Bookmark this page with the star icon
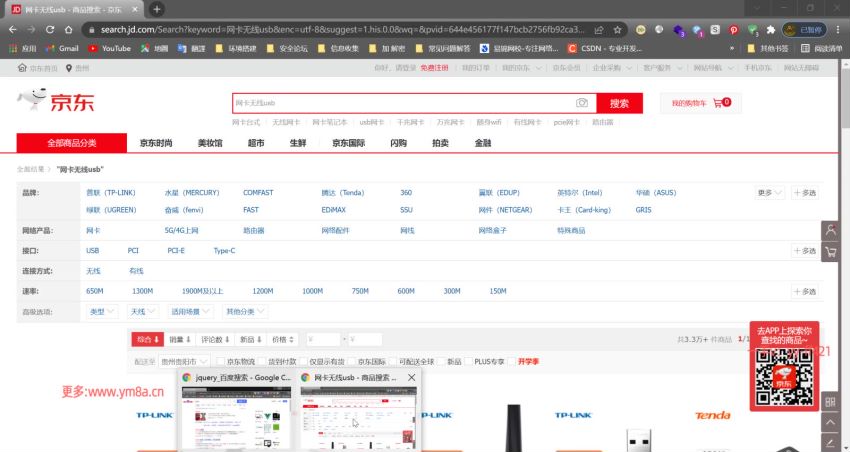Viewport: 850px width, 452px height. click(618, 30)
